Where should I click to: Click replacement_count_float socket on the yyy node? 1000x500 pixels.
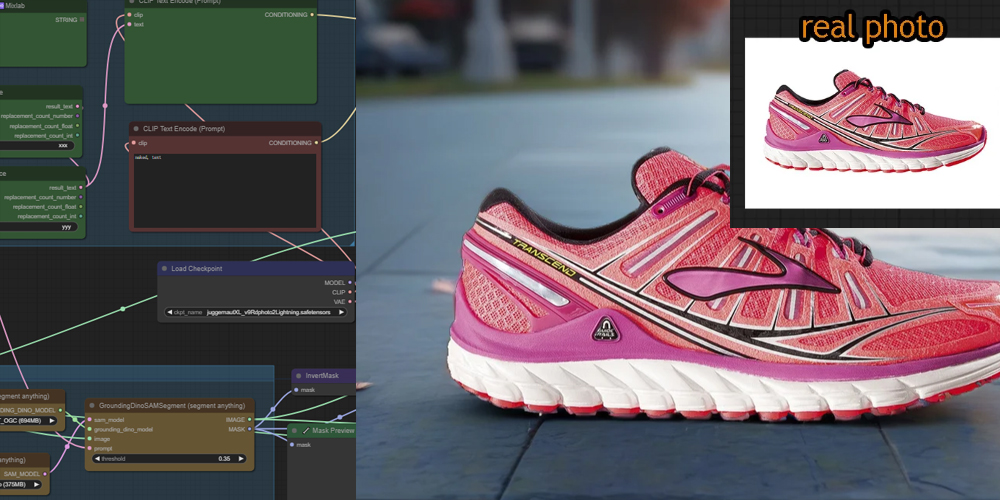(81, 207)
